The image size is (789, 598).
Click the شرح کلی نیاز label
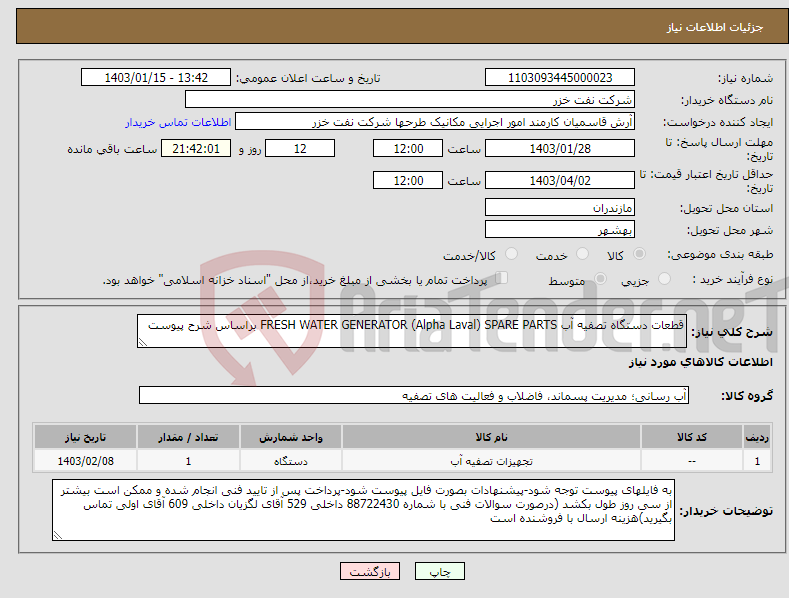click(732, 332)
